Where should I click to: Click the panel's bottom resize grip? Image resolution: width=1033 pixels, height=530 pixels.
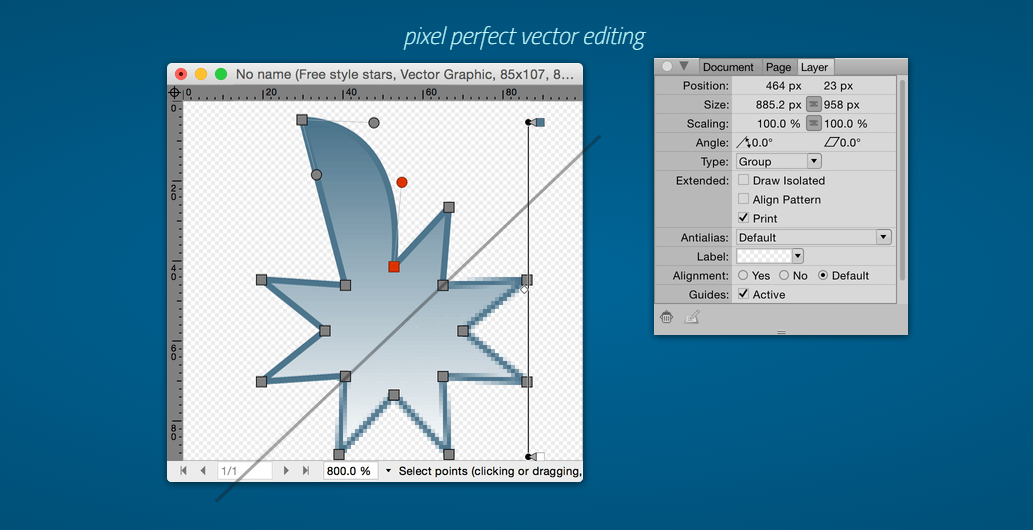pyautogui.click(x=781, y=332)
